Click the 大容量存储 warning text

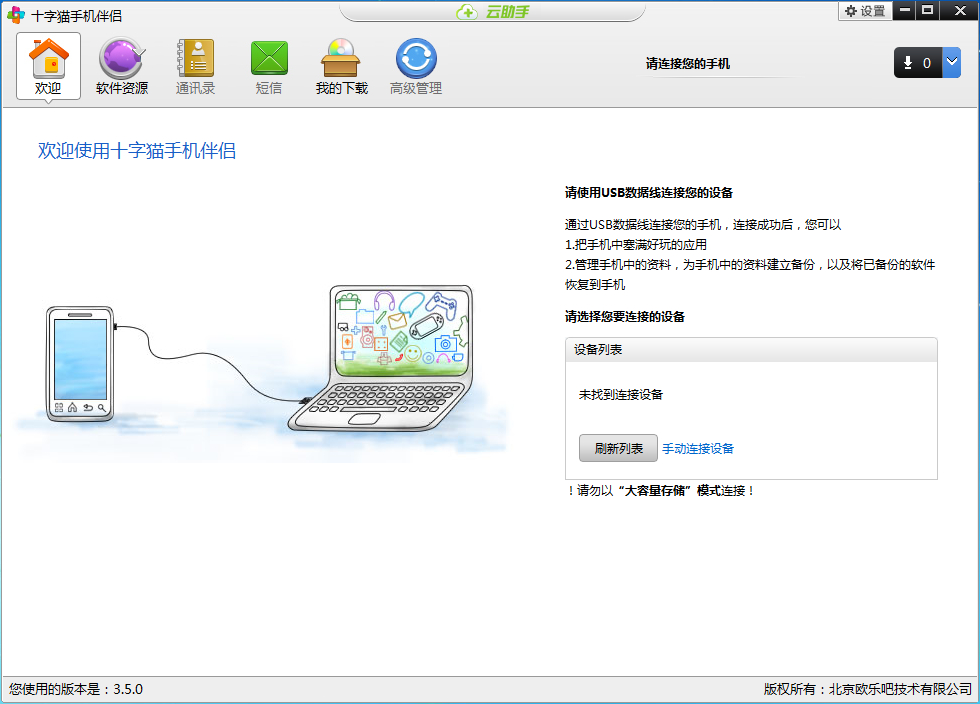point(661,491)
